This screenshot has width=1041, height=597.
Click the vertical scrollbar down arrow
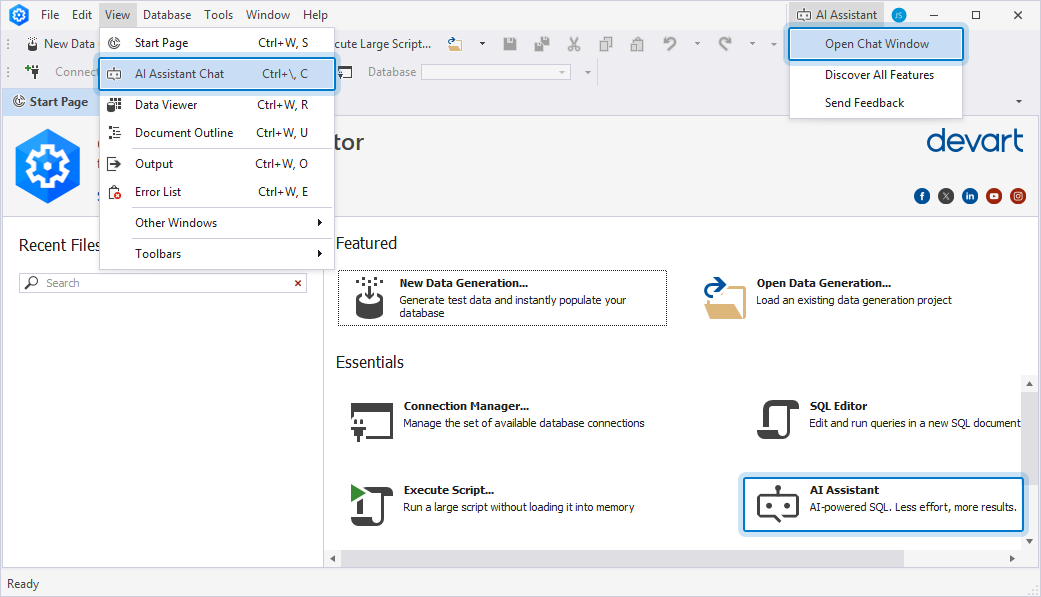coord(1030,541)
